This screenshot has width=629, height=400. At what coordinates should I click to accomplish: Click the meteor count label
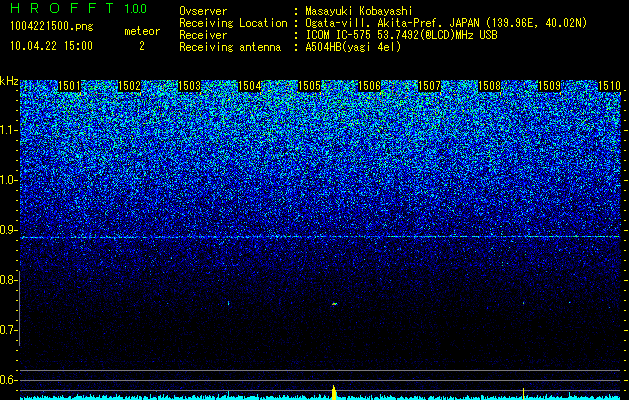pos(142,31)
